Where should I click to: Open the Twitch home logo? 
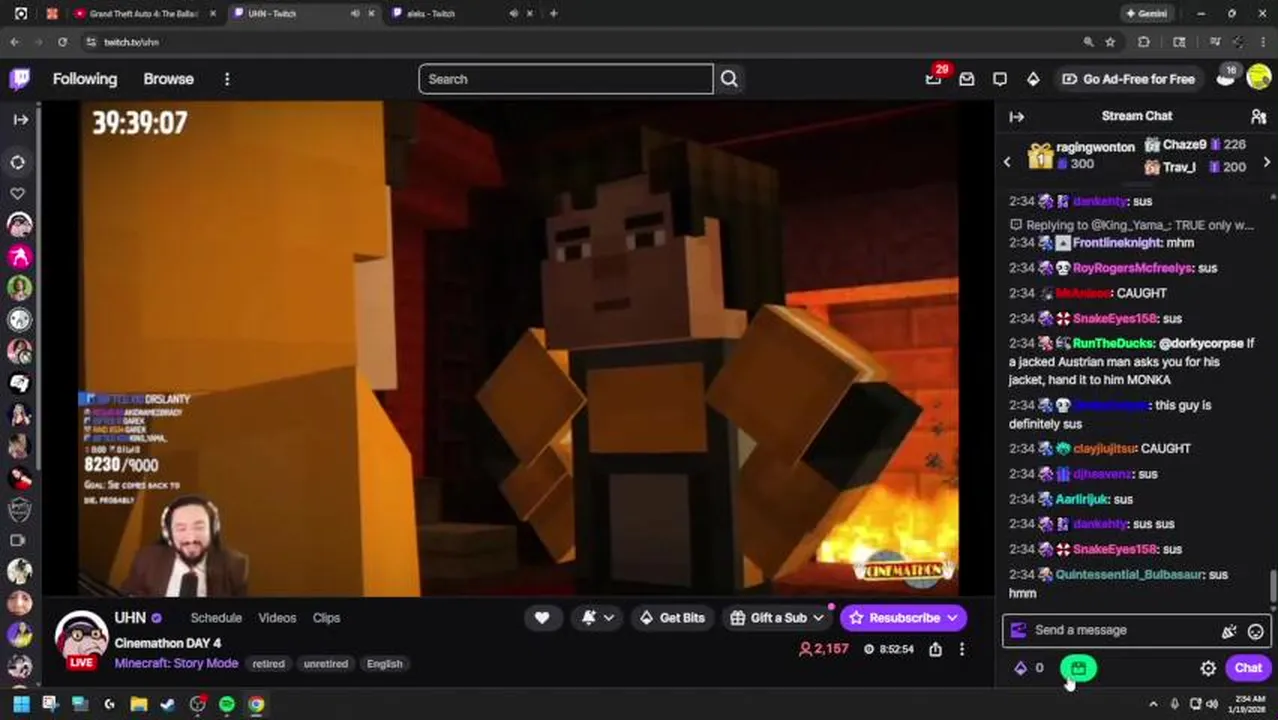pos(20,79)
